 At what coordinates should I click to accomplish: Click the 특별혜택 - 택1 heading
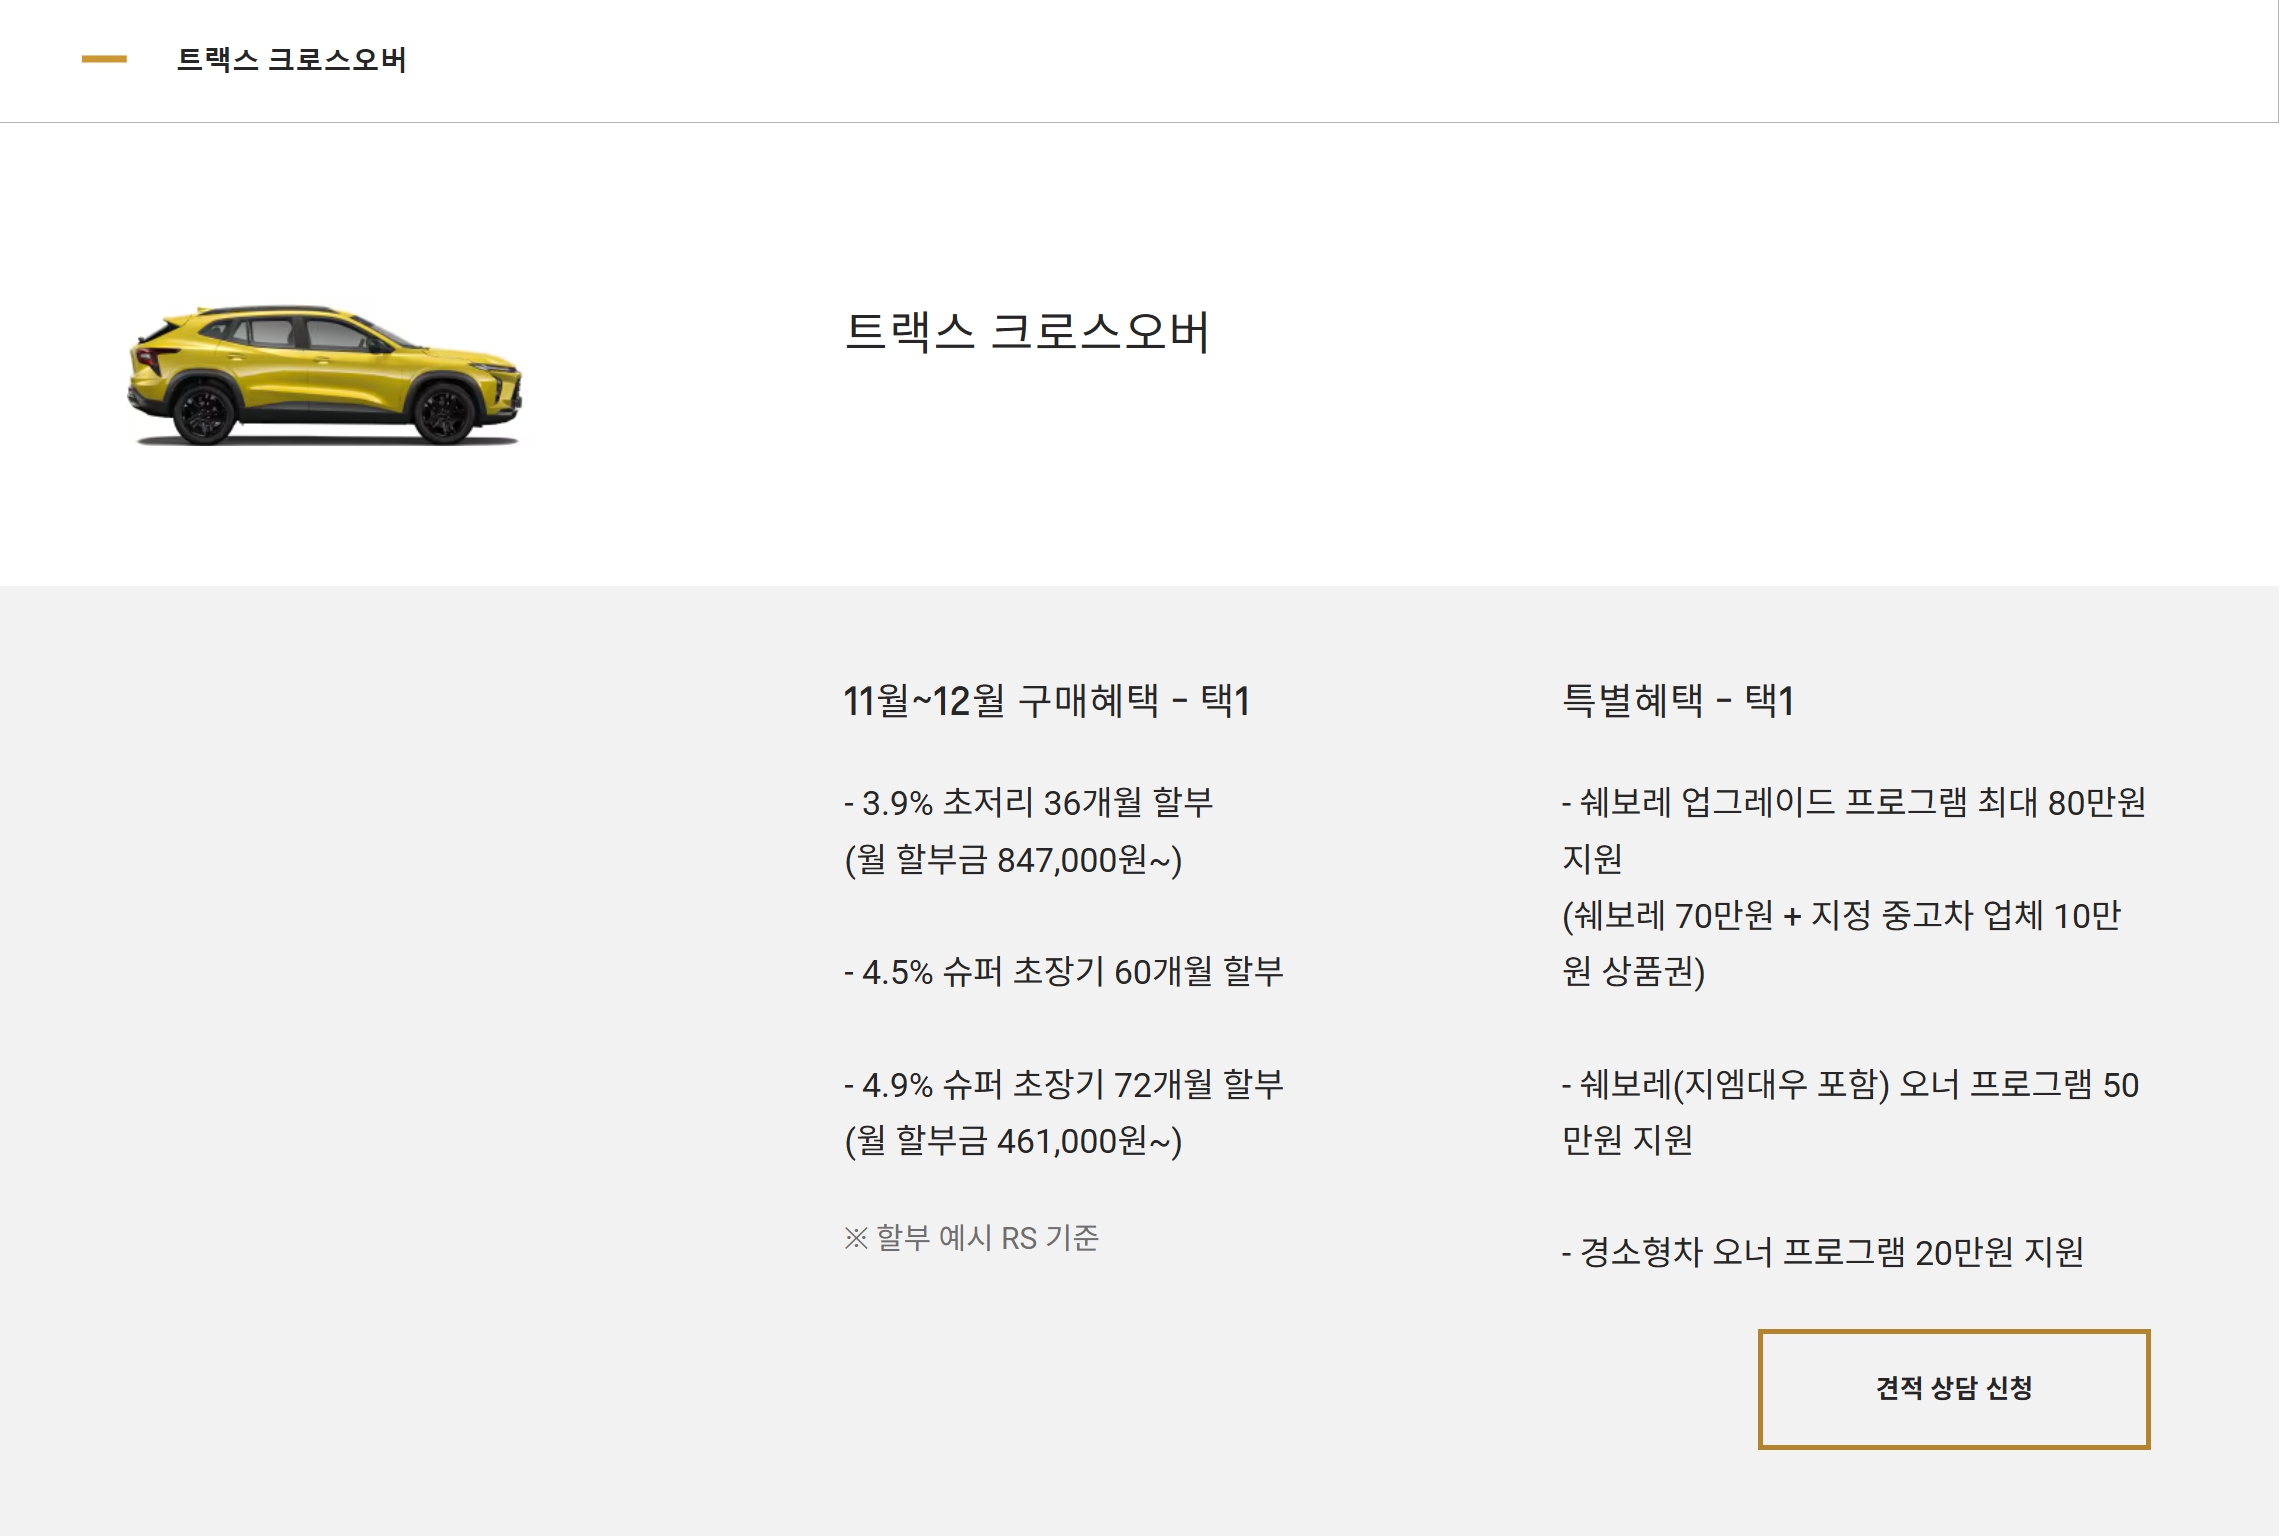[x=1678, y=701]
